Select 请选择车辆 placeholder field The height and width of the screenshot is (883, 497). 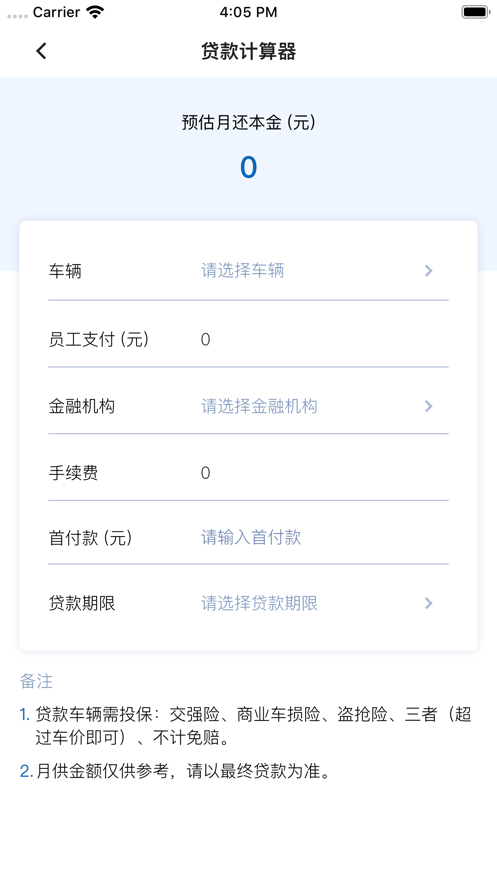pyautogui.click(x=243, y=271)
